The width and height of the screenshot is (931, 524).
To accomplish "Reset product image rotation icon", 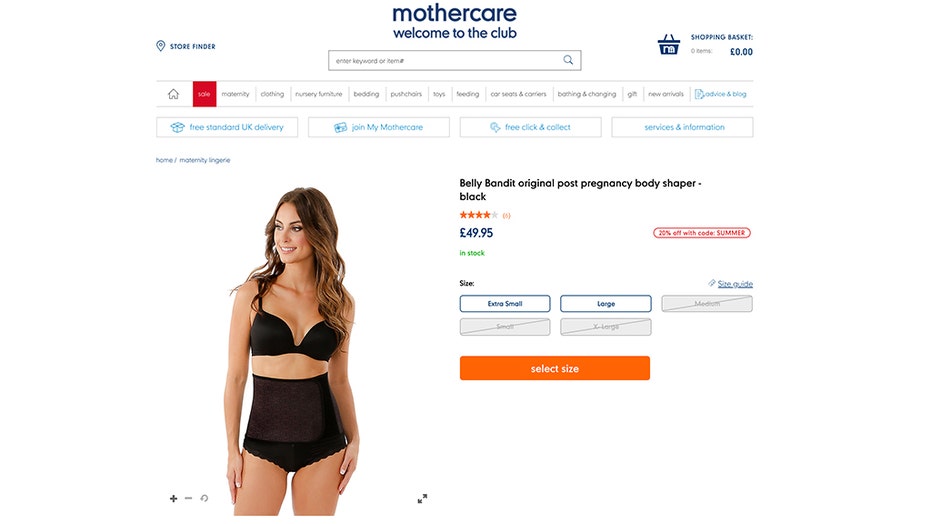I will 204,498.
